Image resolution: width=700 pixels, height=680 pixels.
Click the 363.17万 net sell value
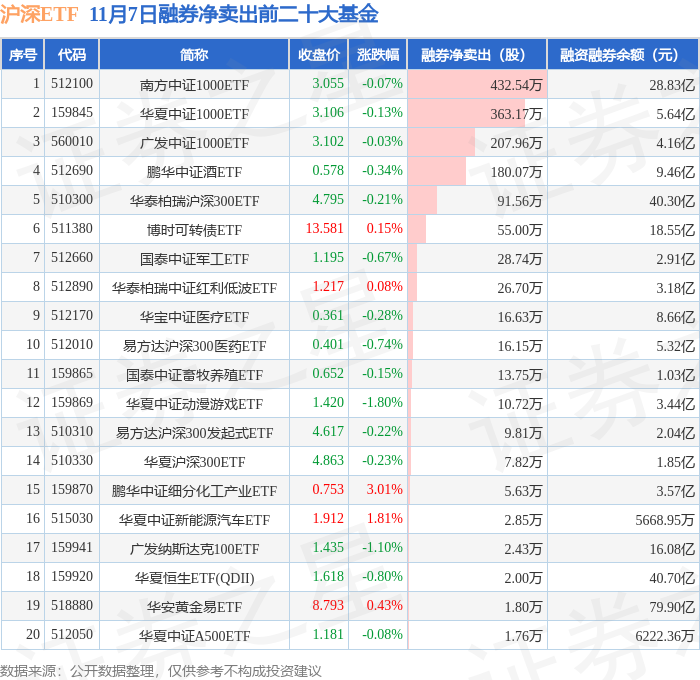coord(516,114)
